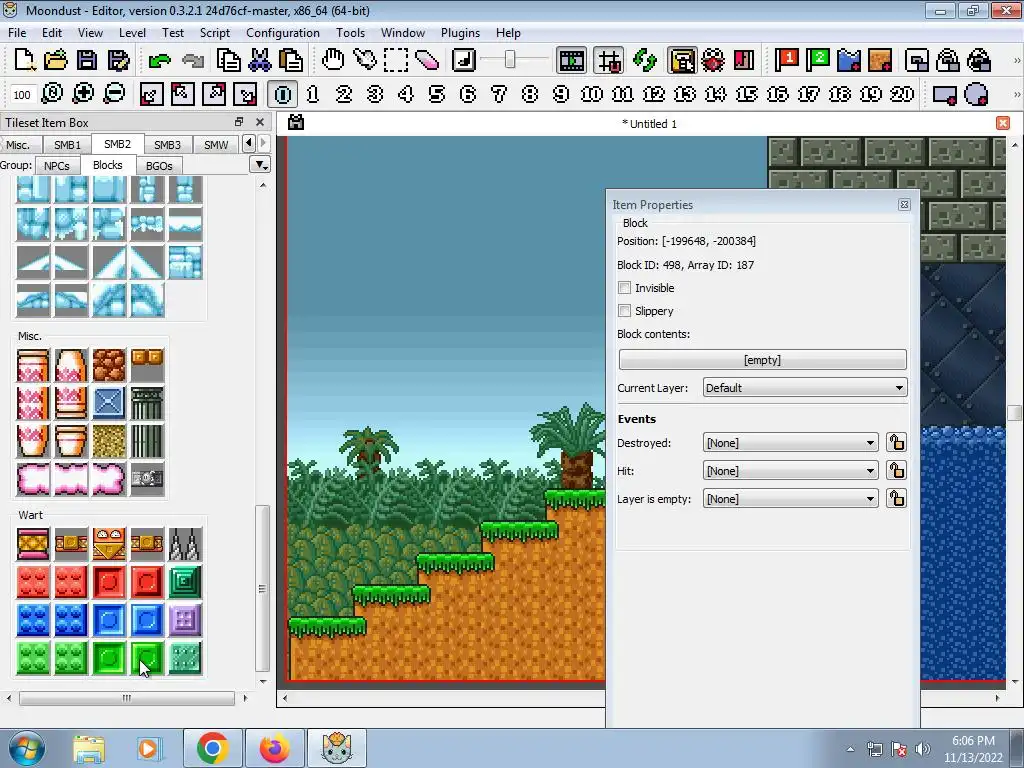Click the red bug debugger icon

tap(712, 60)
